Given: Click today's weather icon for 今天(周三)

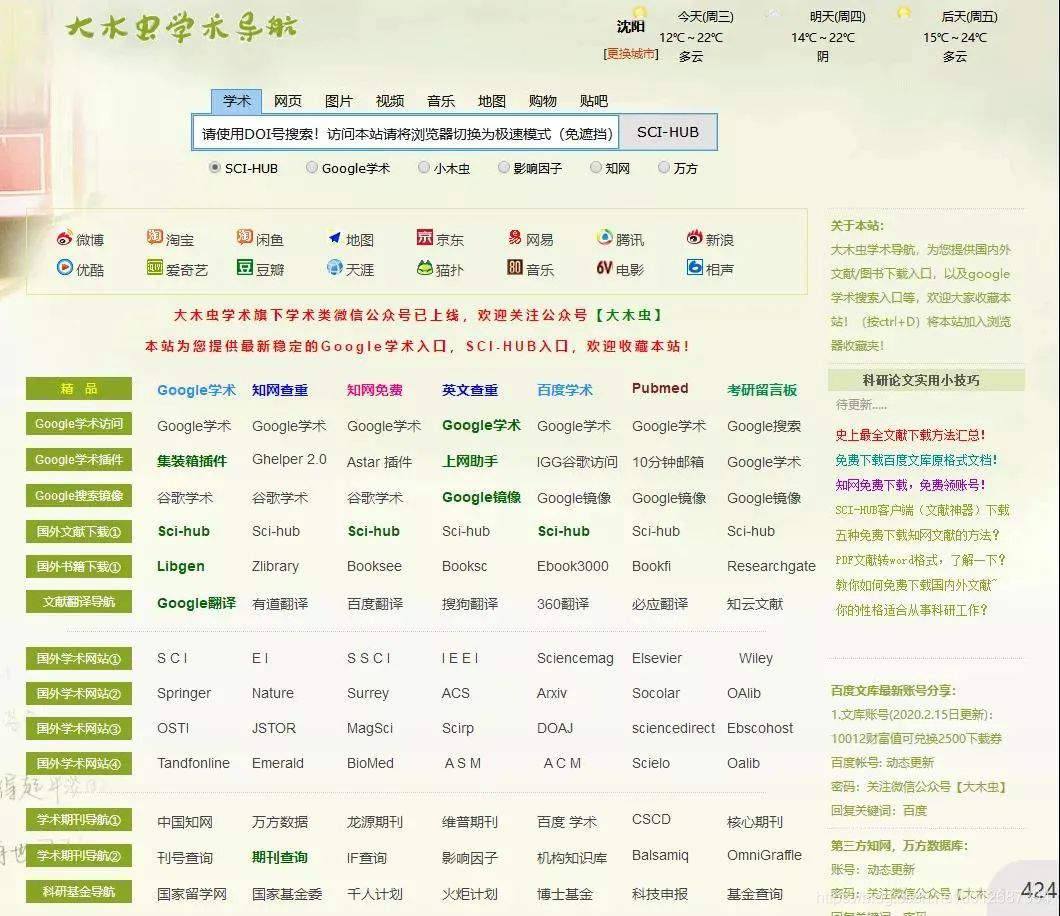Looking at the screenshot, I should click(x=639, y=13).
